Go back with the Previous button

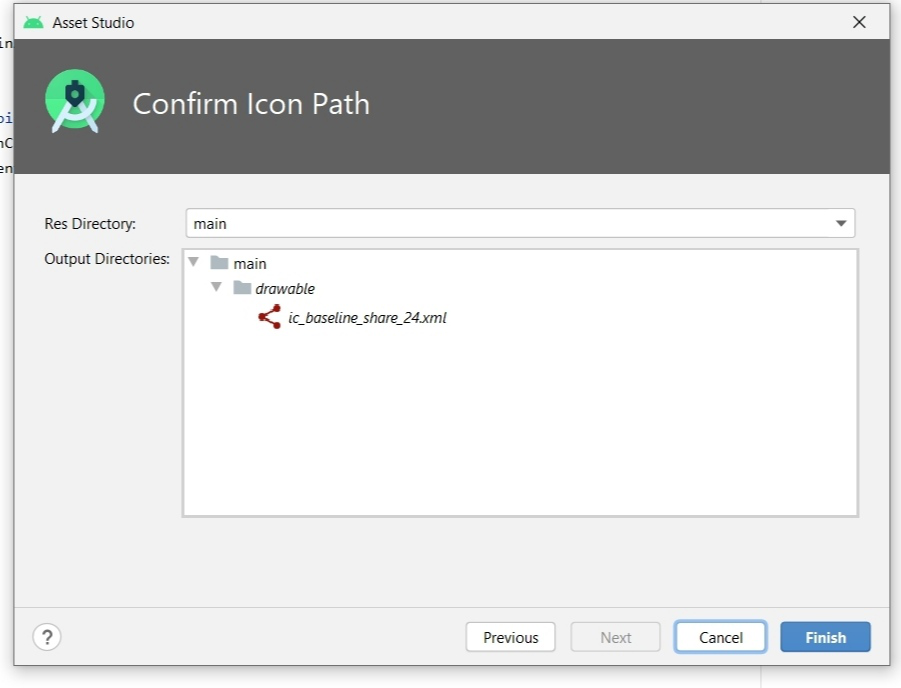pos(510,637)
